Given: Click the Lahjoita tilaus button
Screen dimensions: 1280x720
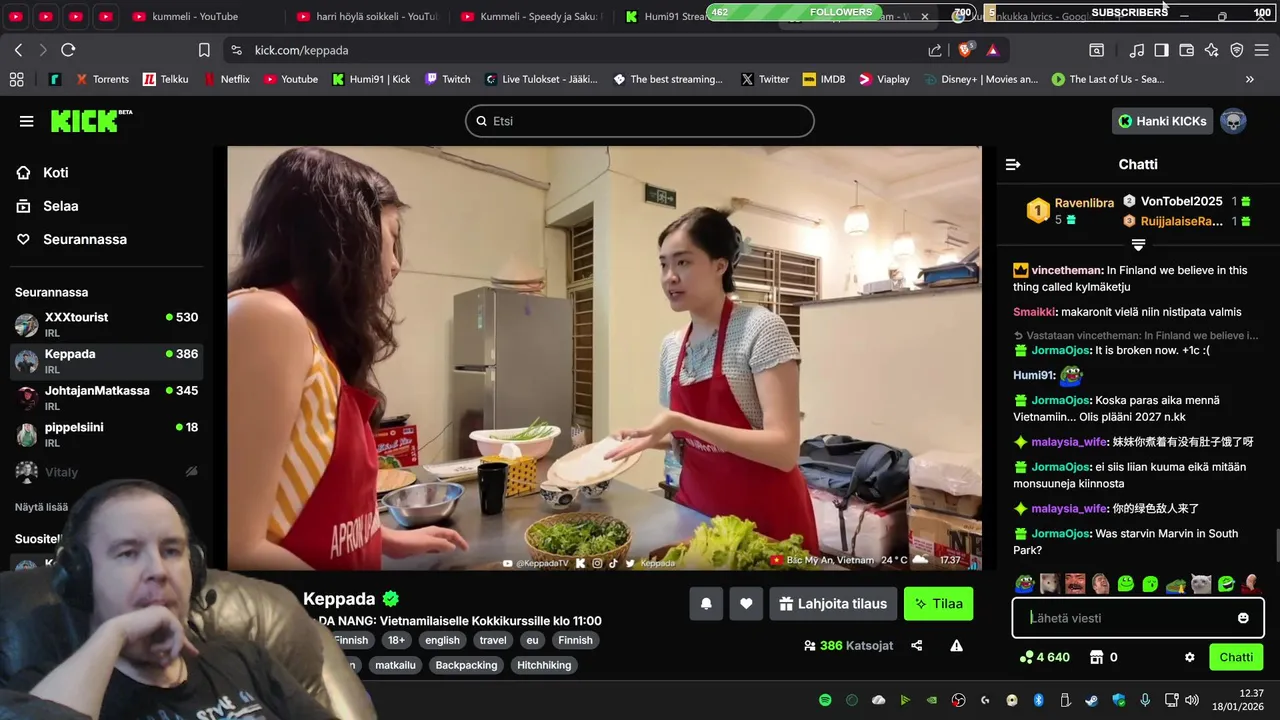Looking at the screenshot, I should (x=833, y=604).
